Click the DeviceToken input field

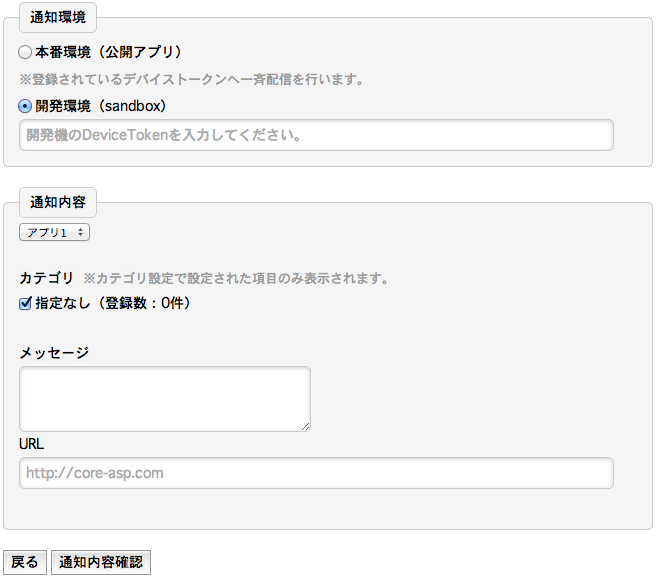316,135
